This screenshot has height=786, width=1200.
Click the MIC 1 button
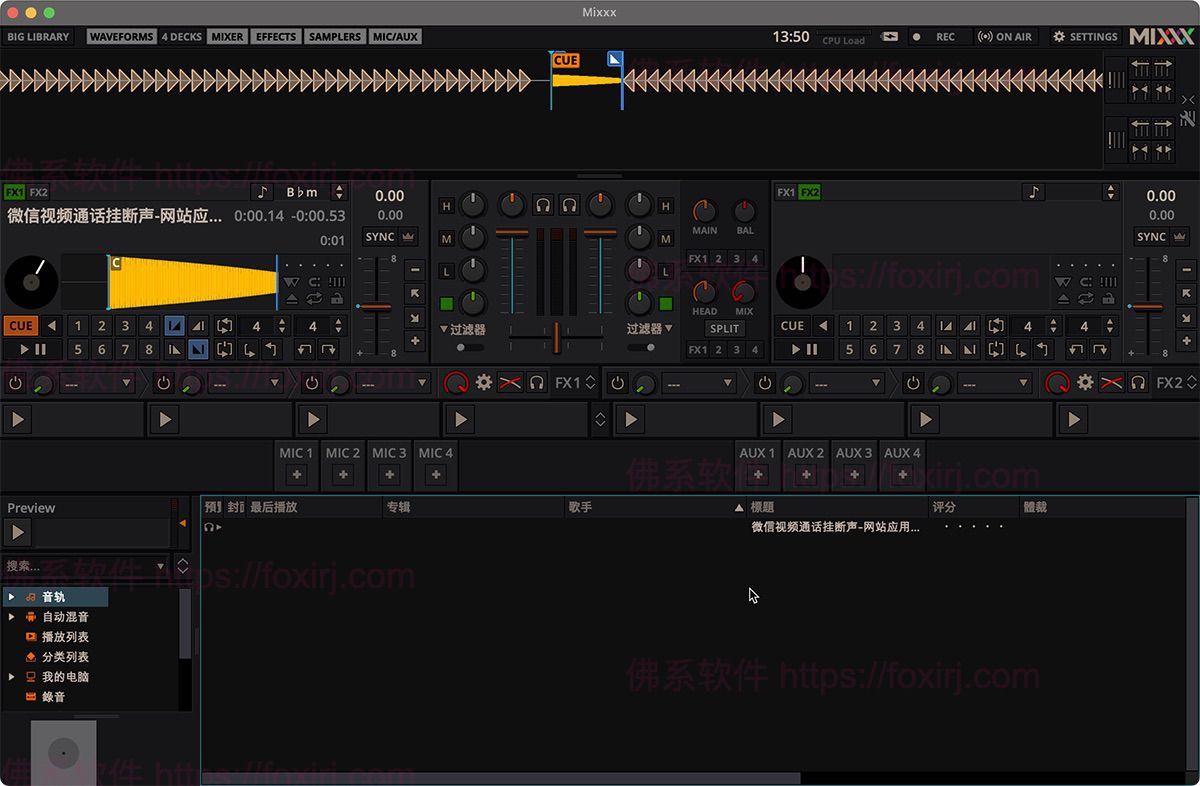[295, 453]
